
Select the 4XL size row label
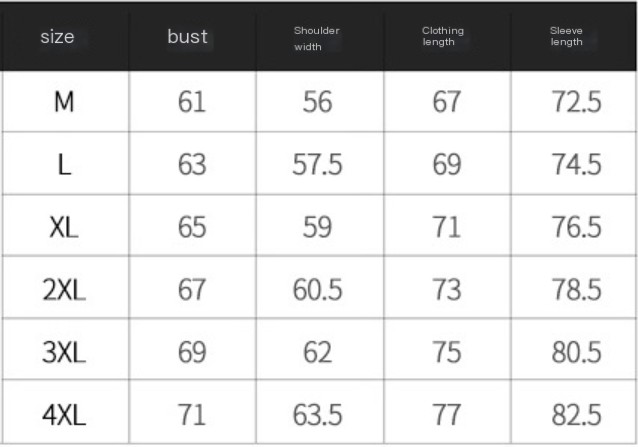click(x=64, y=414)
